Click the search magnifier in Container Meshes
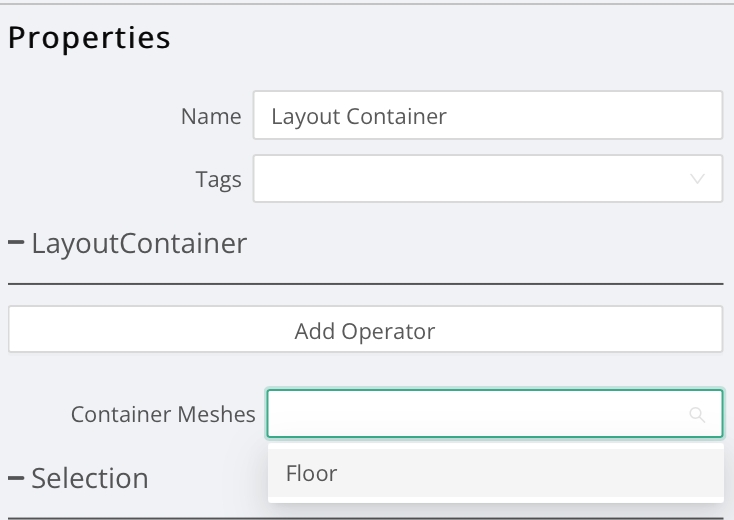The height and width of the screenshot is (520, 734). 699,414
